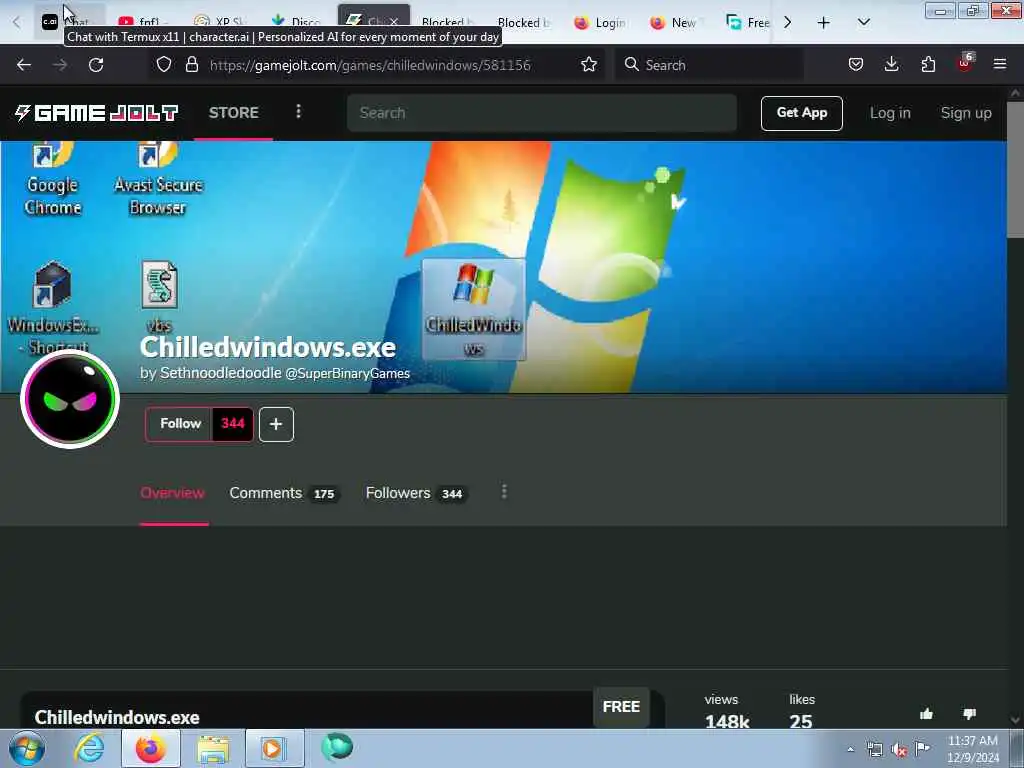This screenshot has height=768, width=1024.
Task: Open the 344 follower count button
Action: coord(232,424)
